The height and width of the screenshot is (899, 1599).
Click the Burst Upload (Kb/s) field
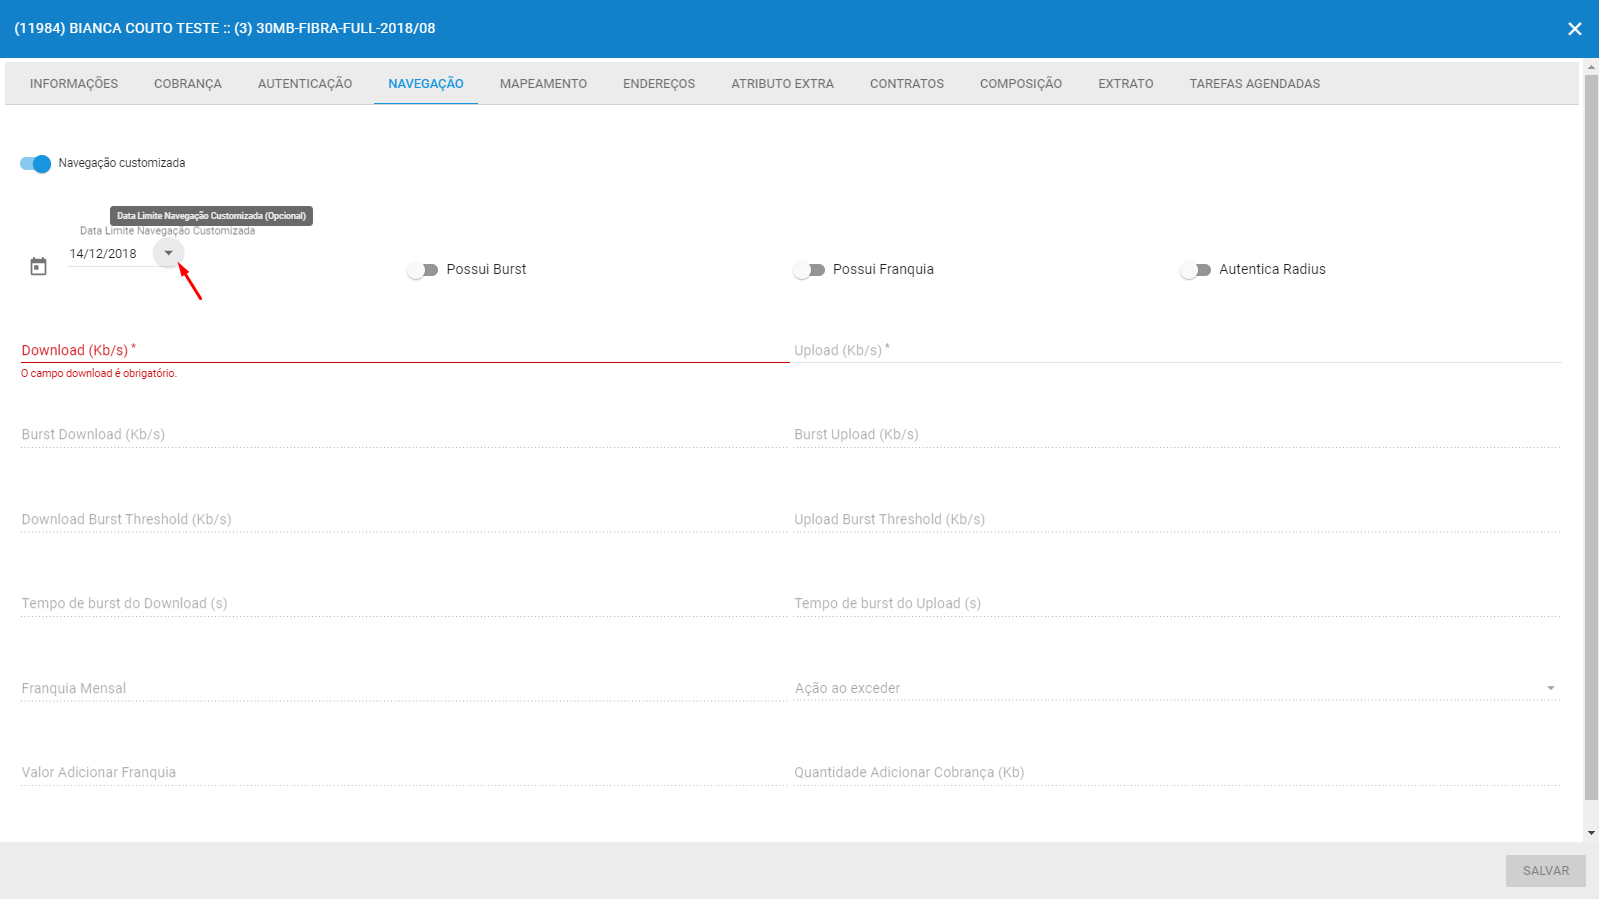point(1177,434)
